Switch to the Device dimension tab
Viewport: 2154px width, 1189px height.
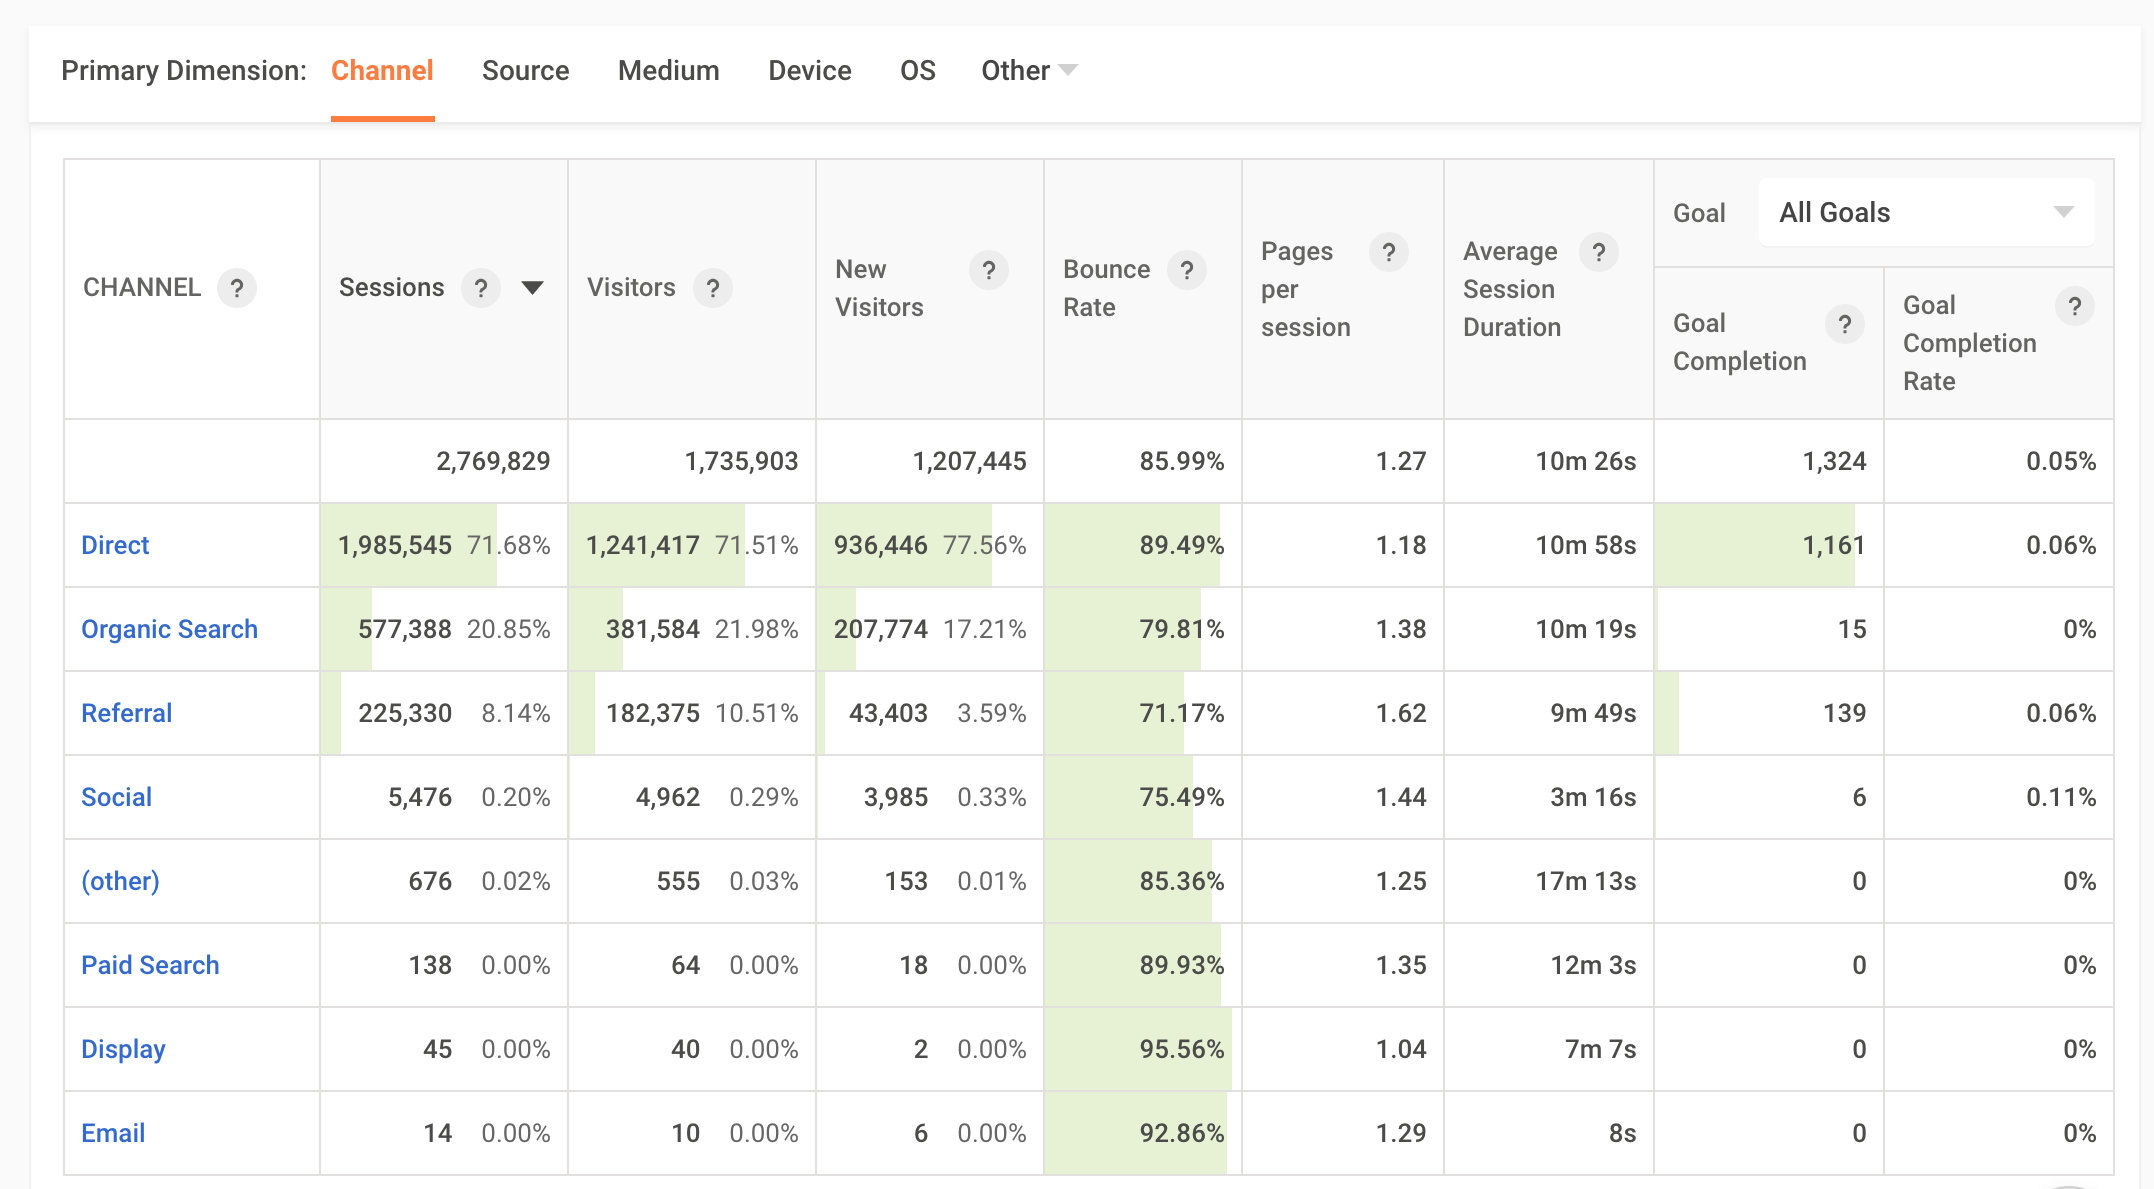pyautogui.click(x=809, y=70)
